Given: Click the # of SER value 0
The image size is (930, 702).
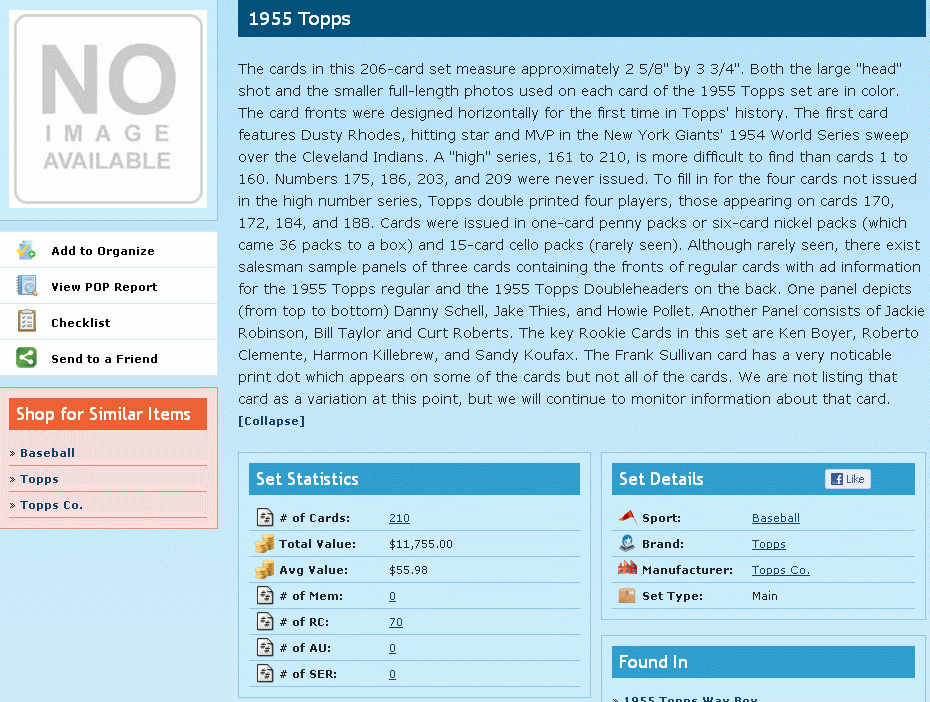Looking at the screenshot, I should pos(392,675).
